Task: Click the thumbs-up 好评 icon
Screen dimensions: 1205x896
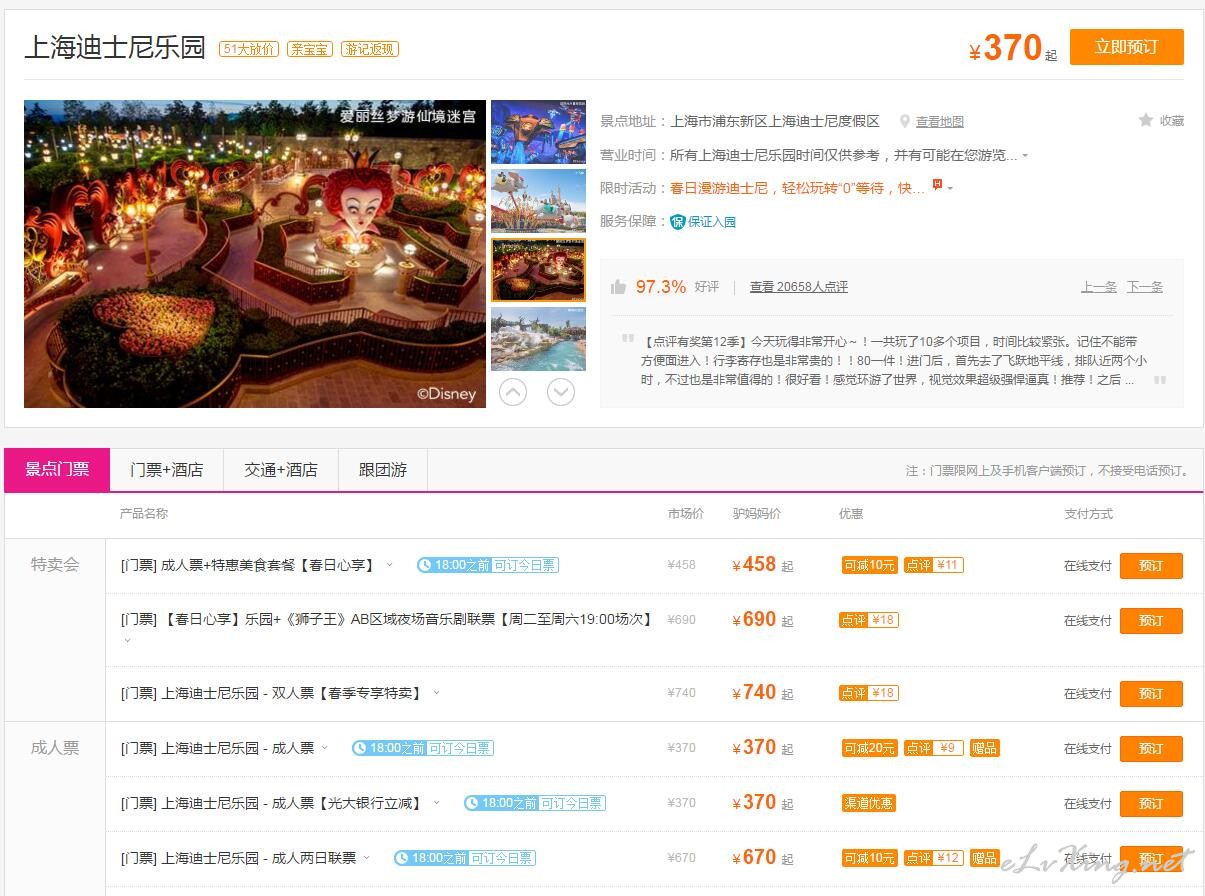Action: [x=618, y=287]
